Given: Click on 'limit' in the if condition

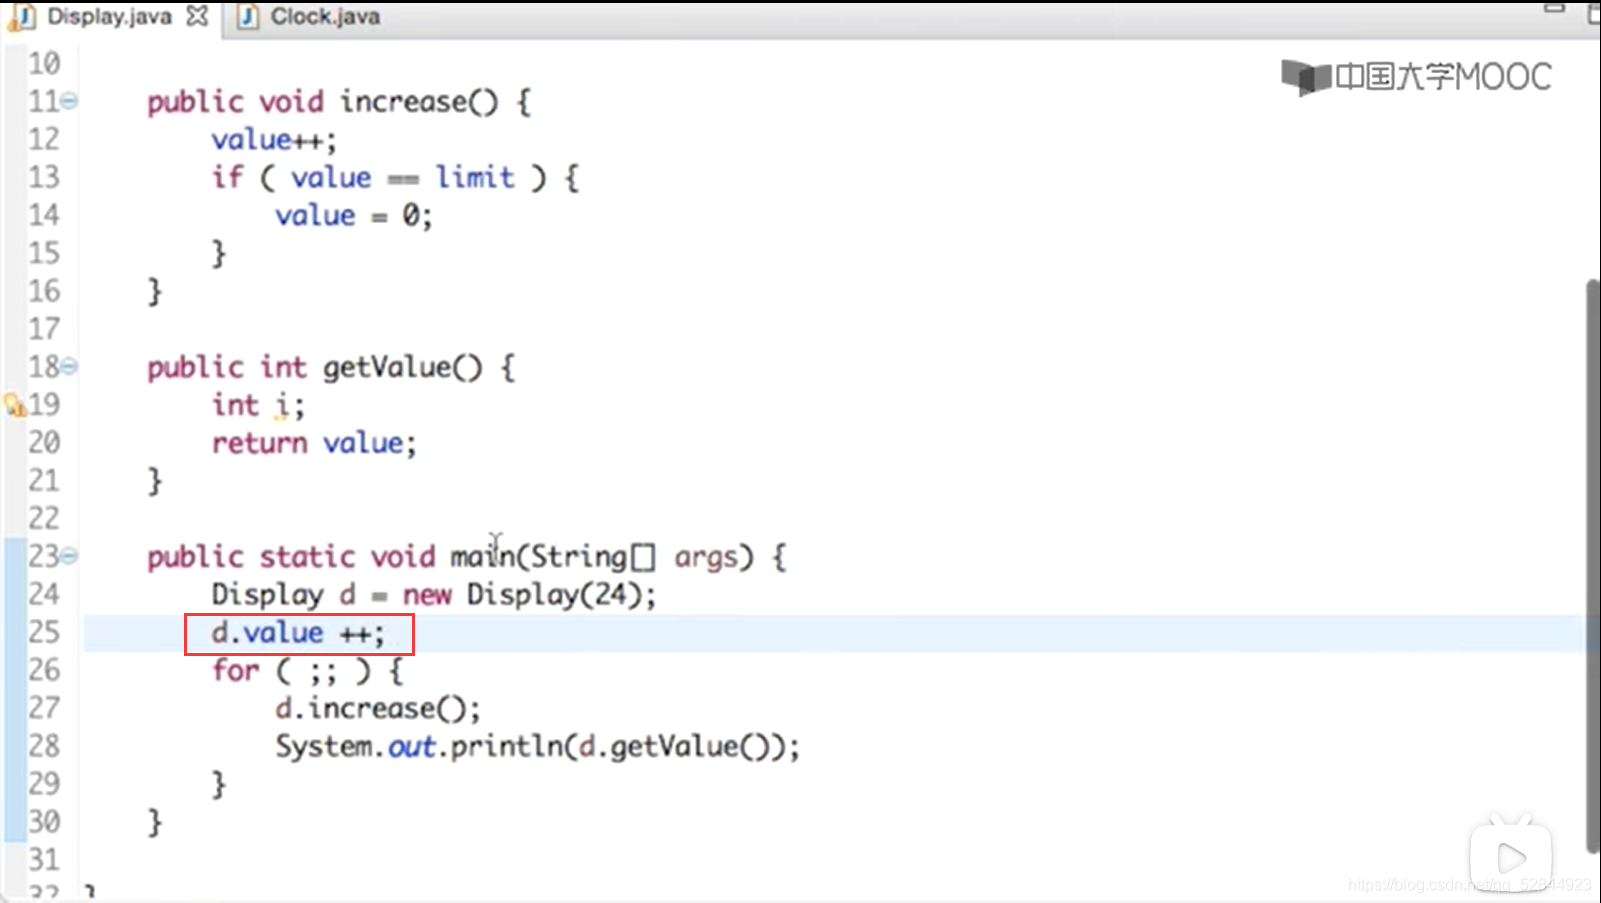Looking at the screenshot, I should point(475,177).
